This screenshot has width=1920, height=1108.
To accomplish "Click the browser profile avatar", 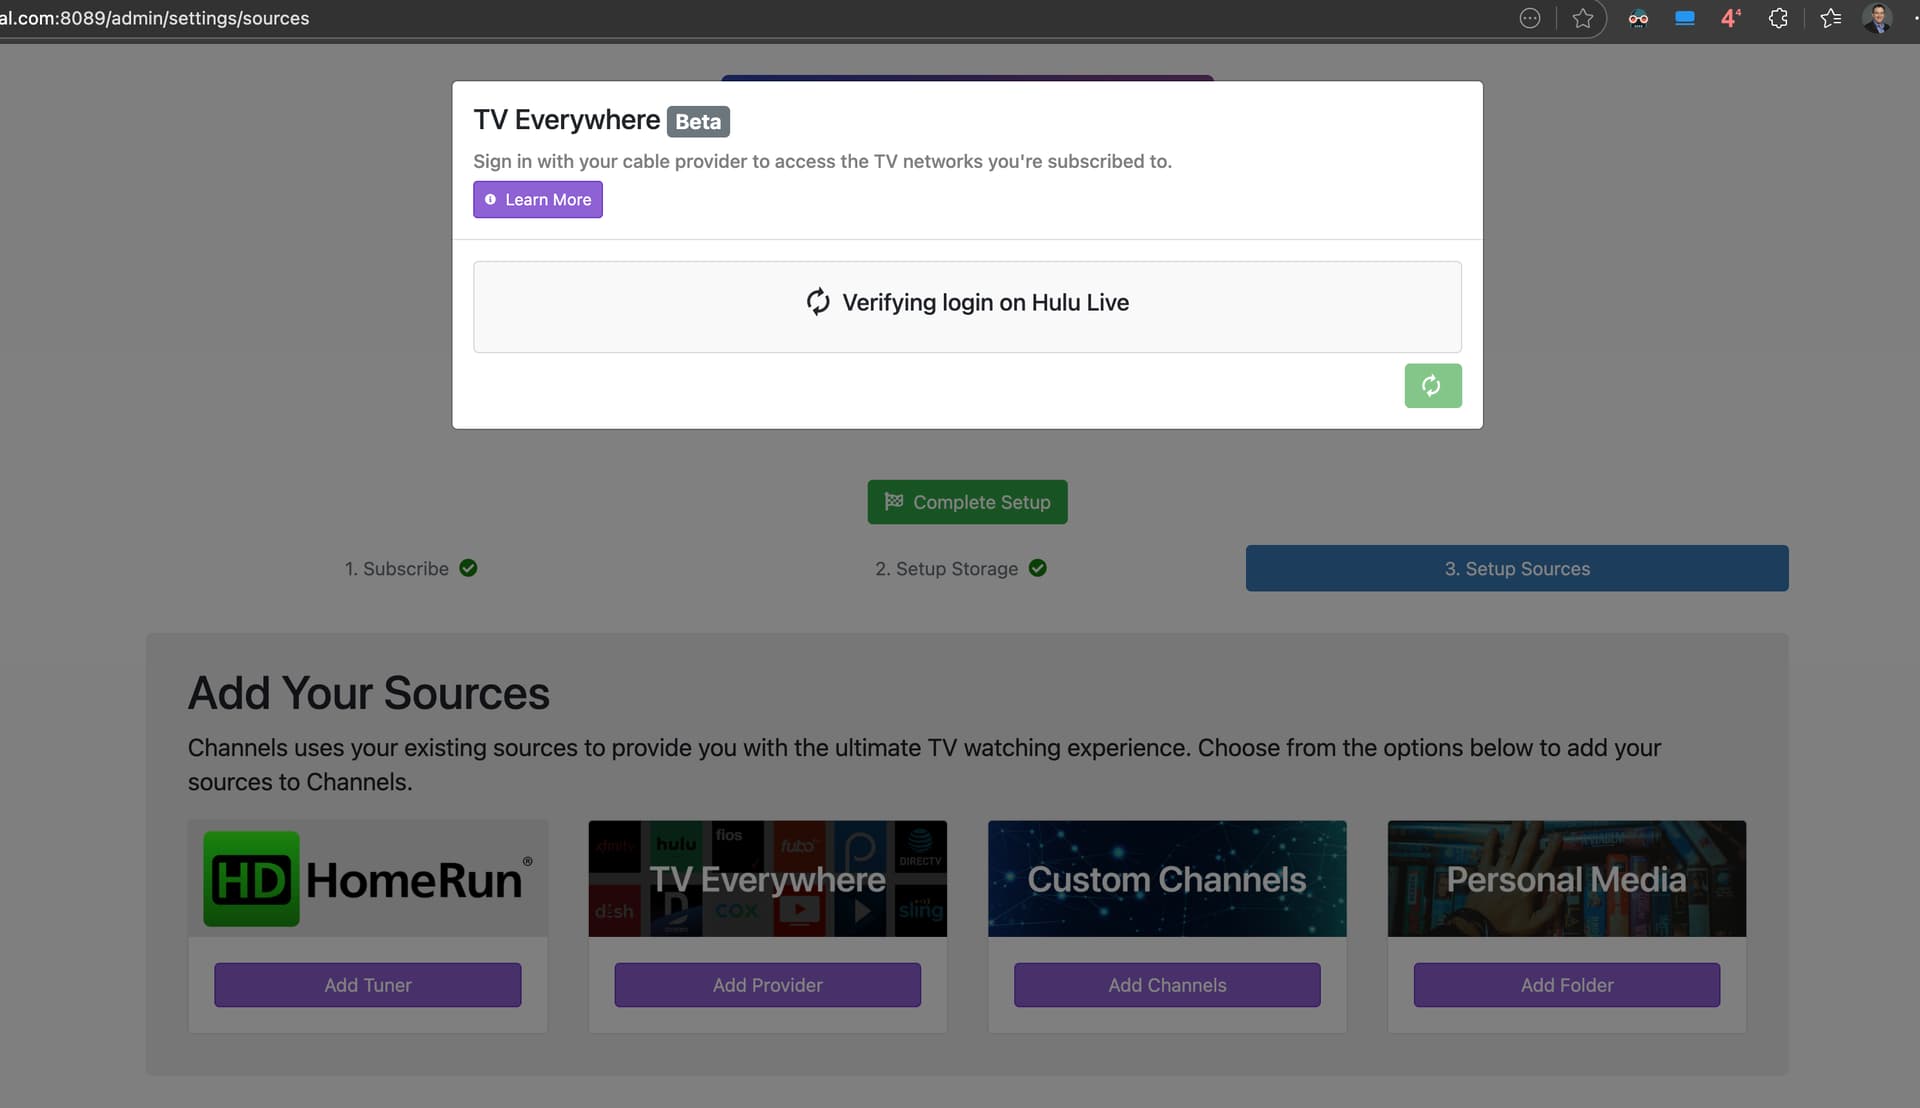I will click(1877, 18).
